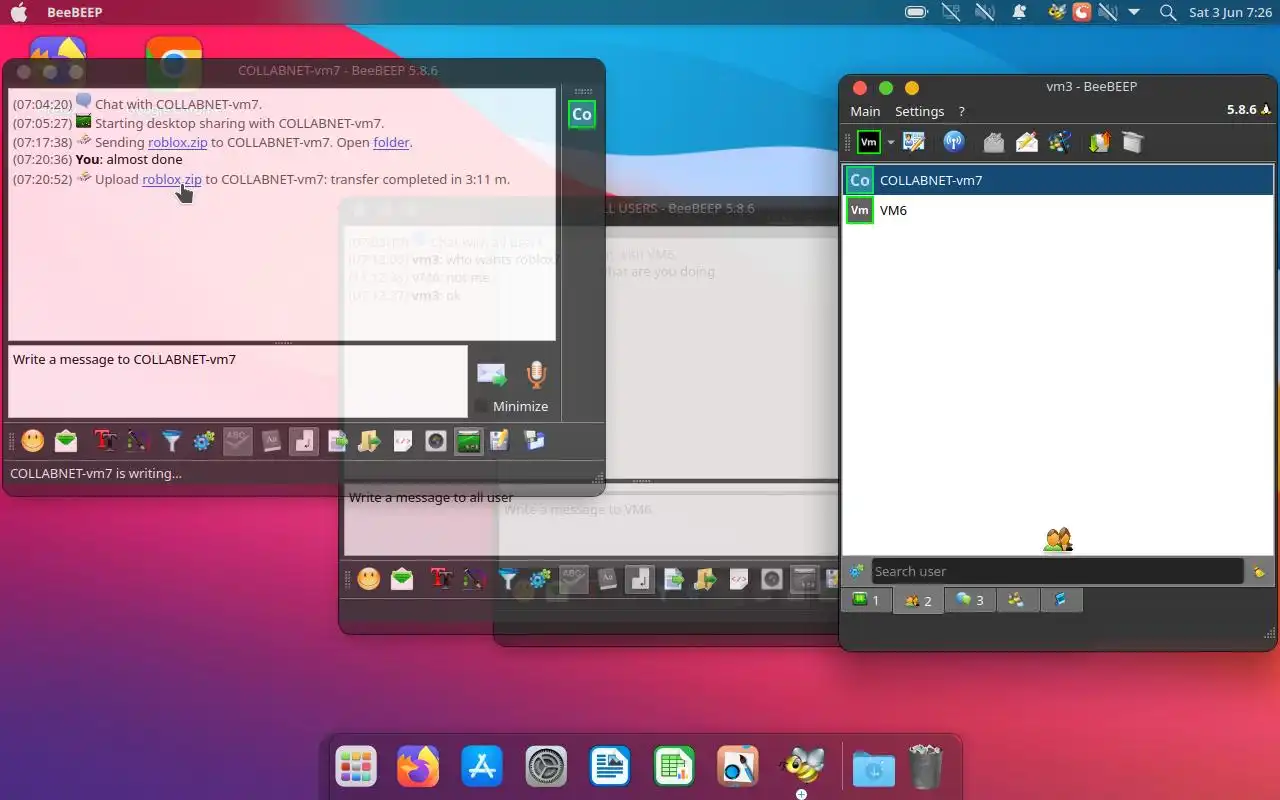Open the App Store dock icon

coord(482,767)
